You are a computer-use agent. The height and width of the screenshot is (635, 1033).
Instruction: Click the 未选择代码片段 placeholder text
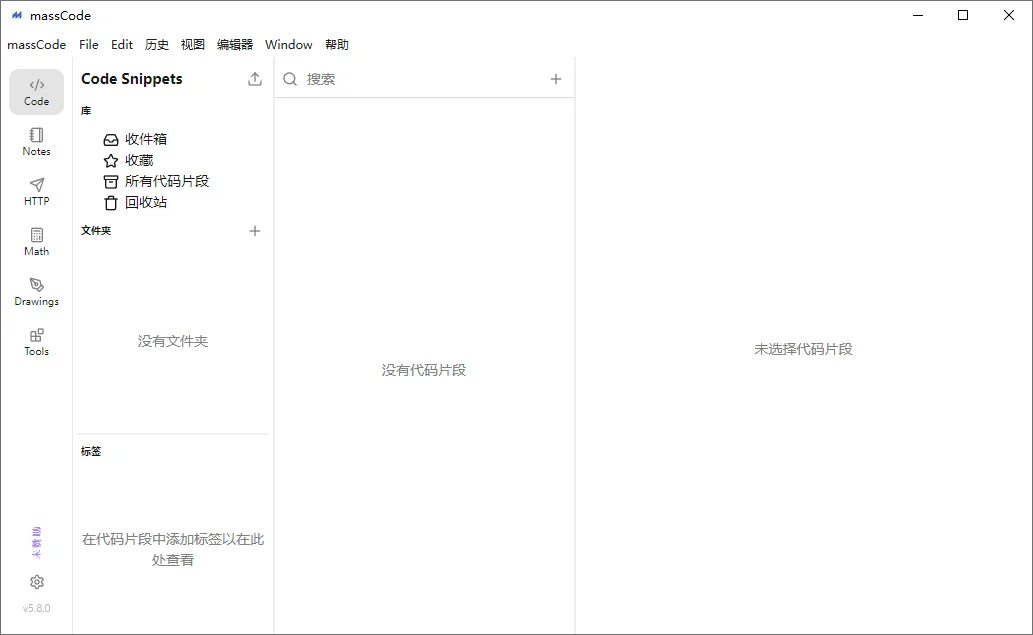click(803, 349)
